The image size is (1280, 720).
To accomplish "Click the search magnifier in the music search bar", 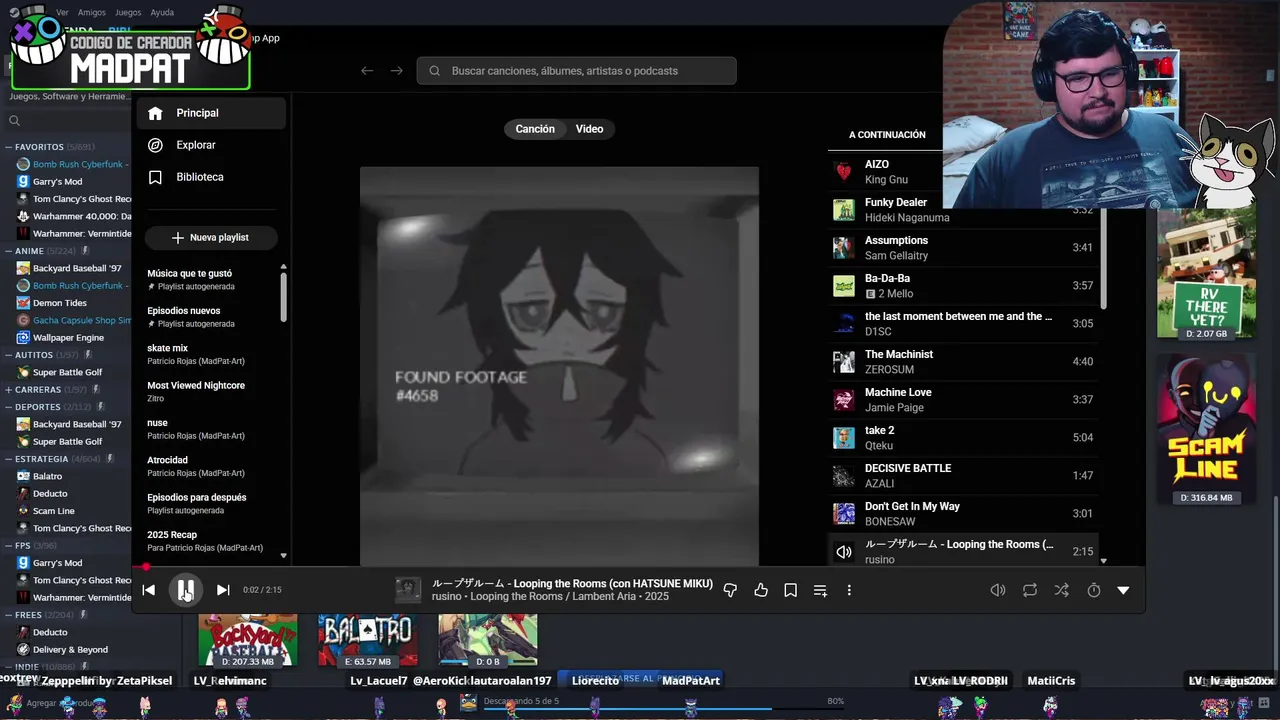I will coord(434,71).
